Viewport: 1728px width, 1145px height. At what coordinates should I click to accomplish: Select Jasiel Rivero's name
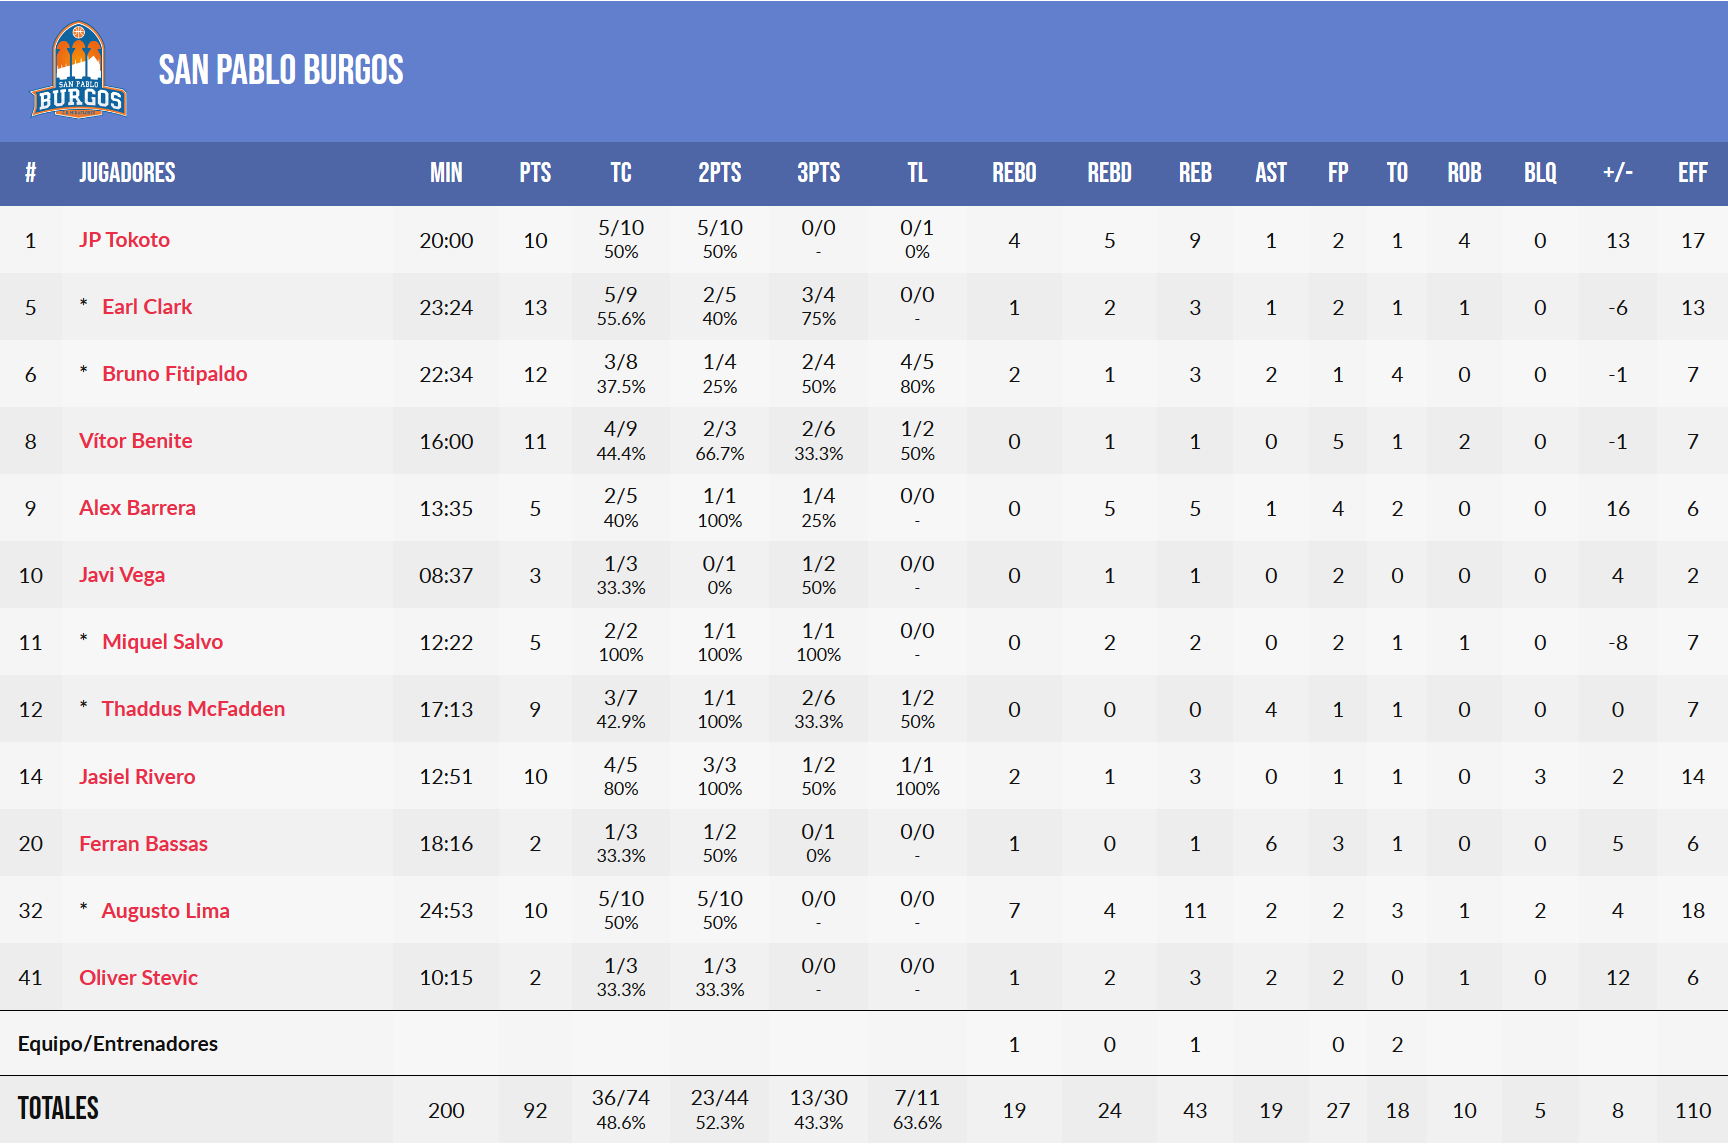[x=137, y=777]
